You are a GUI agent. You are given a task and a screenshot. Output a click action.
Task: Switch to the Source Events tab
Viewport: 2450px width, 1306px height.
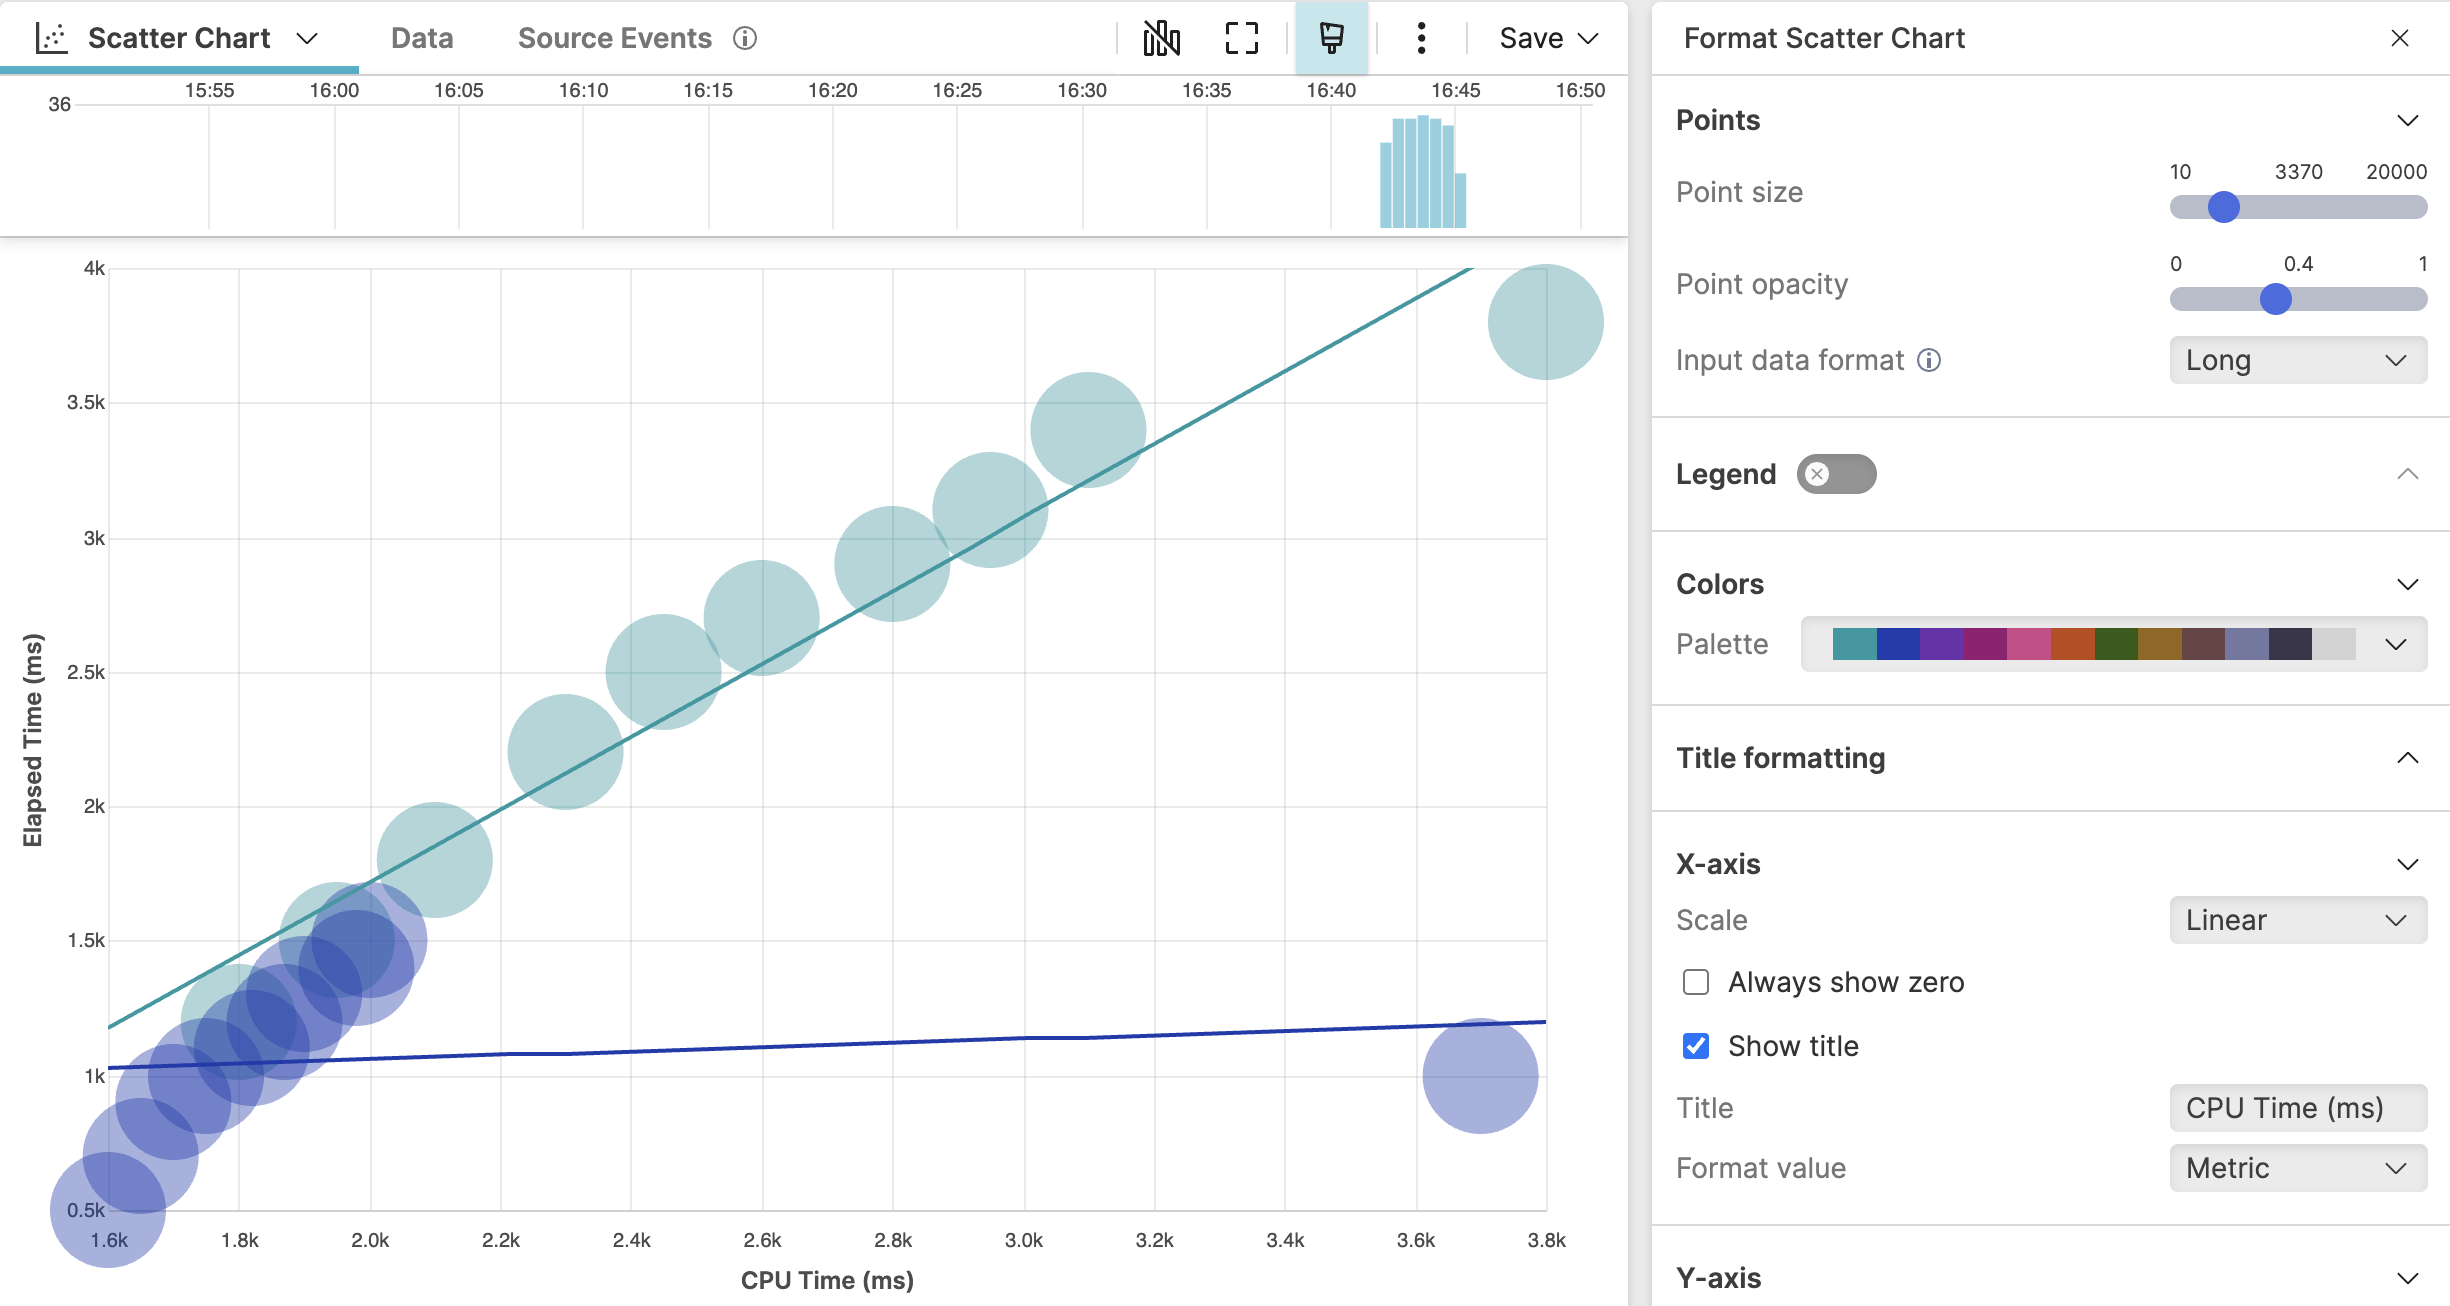click(x=614, y=38)
